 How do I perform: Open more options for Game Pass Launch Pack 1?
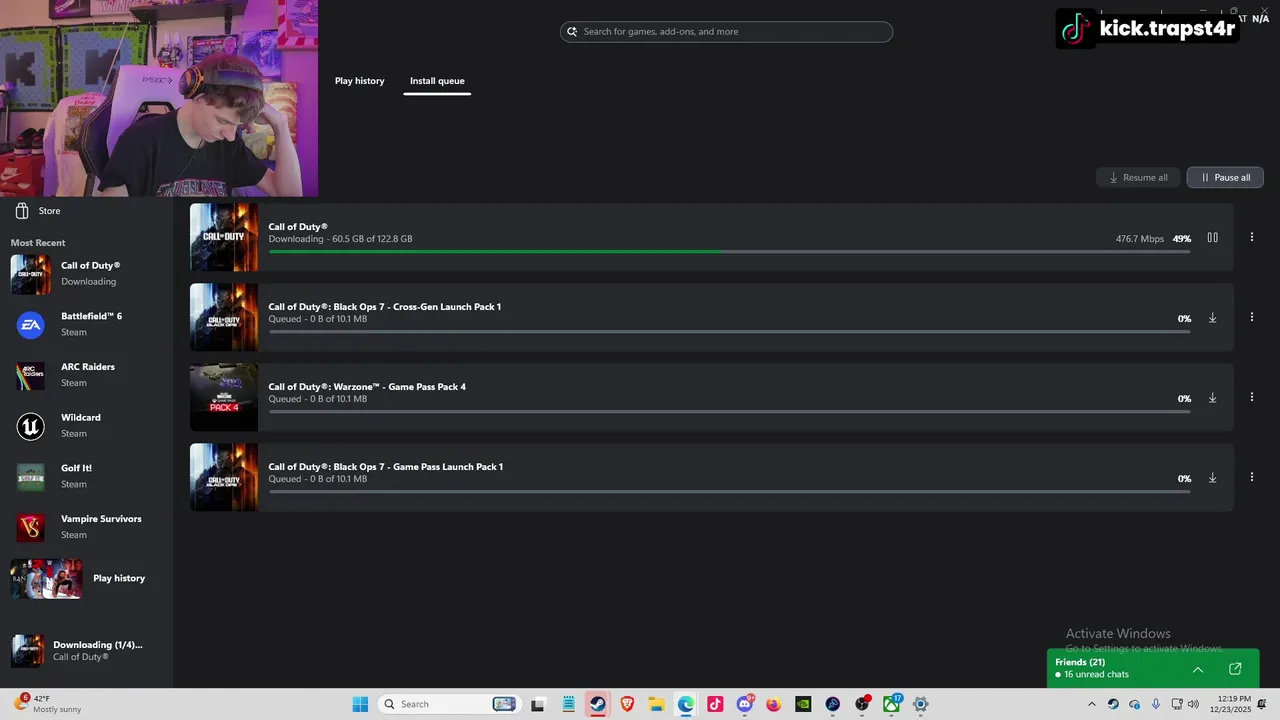pyautogui.click(x=1252, y=478)
